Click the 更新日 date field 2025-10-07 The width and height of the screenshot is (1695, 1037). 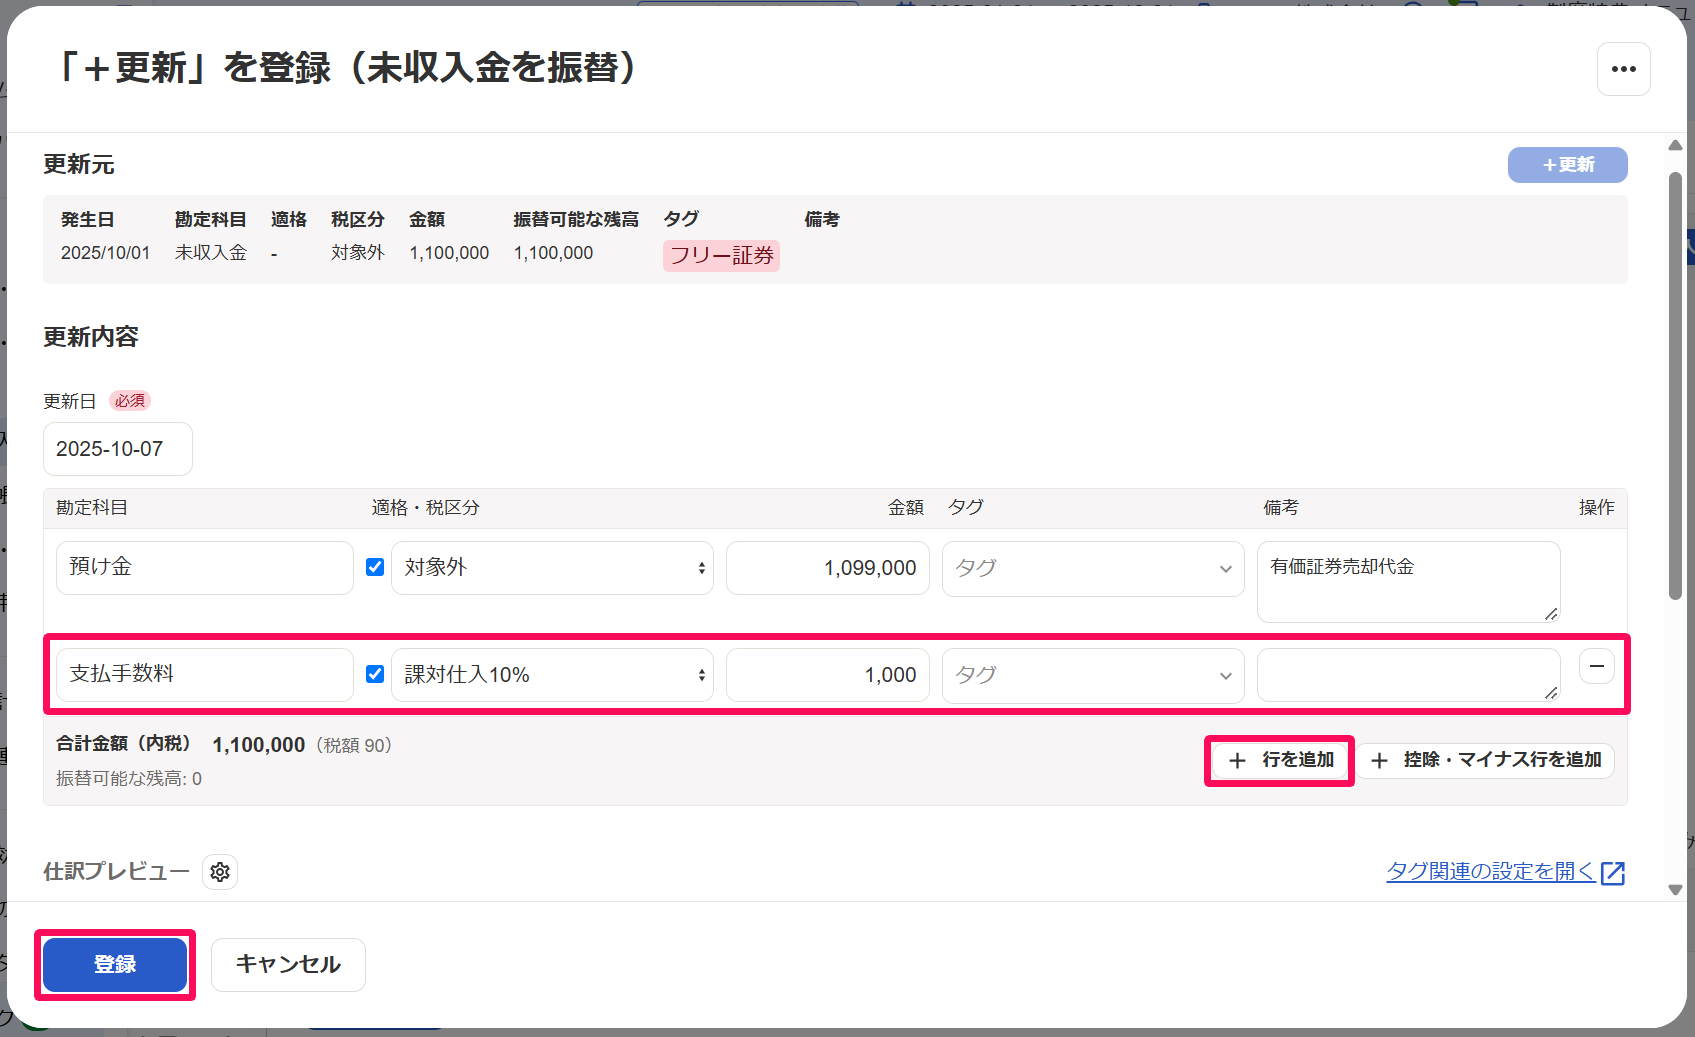pyautogui.click(x=118, y=449)
